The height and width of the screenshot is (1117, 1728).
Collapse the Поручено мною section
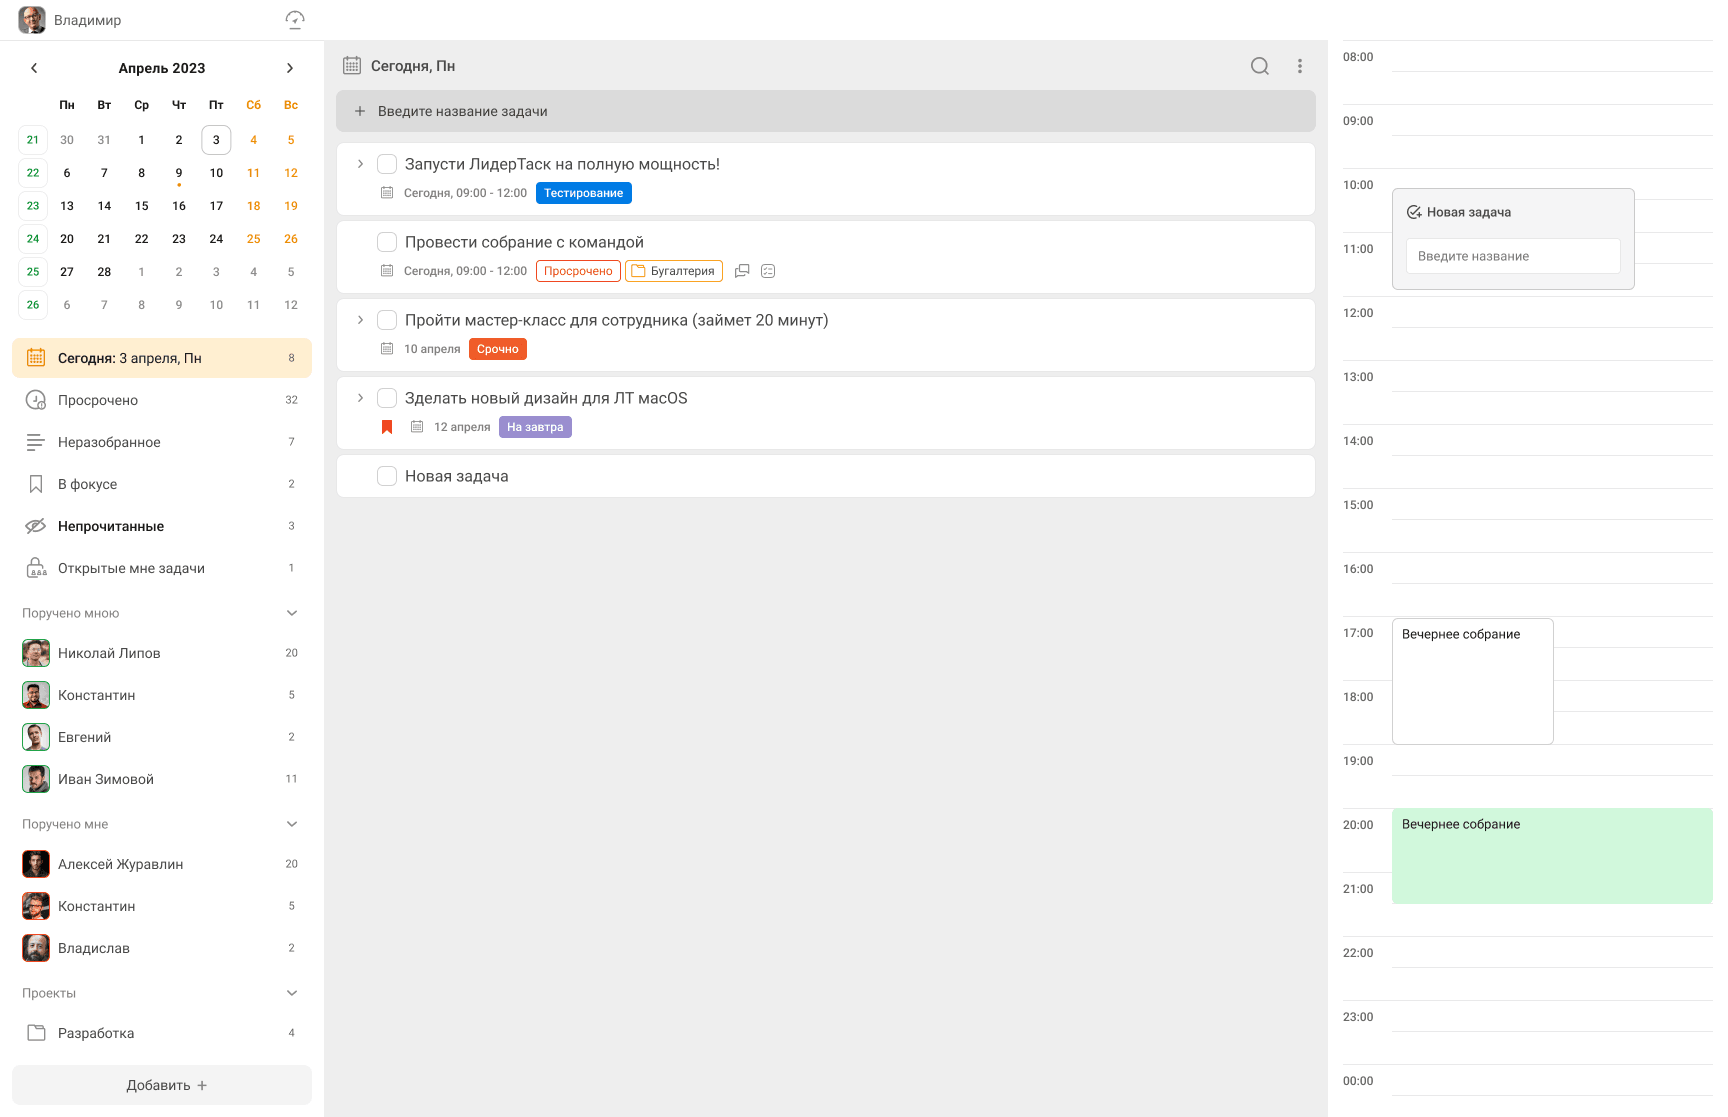pyautogui.click(x=292, y=613)
